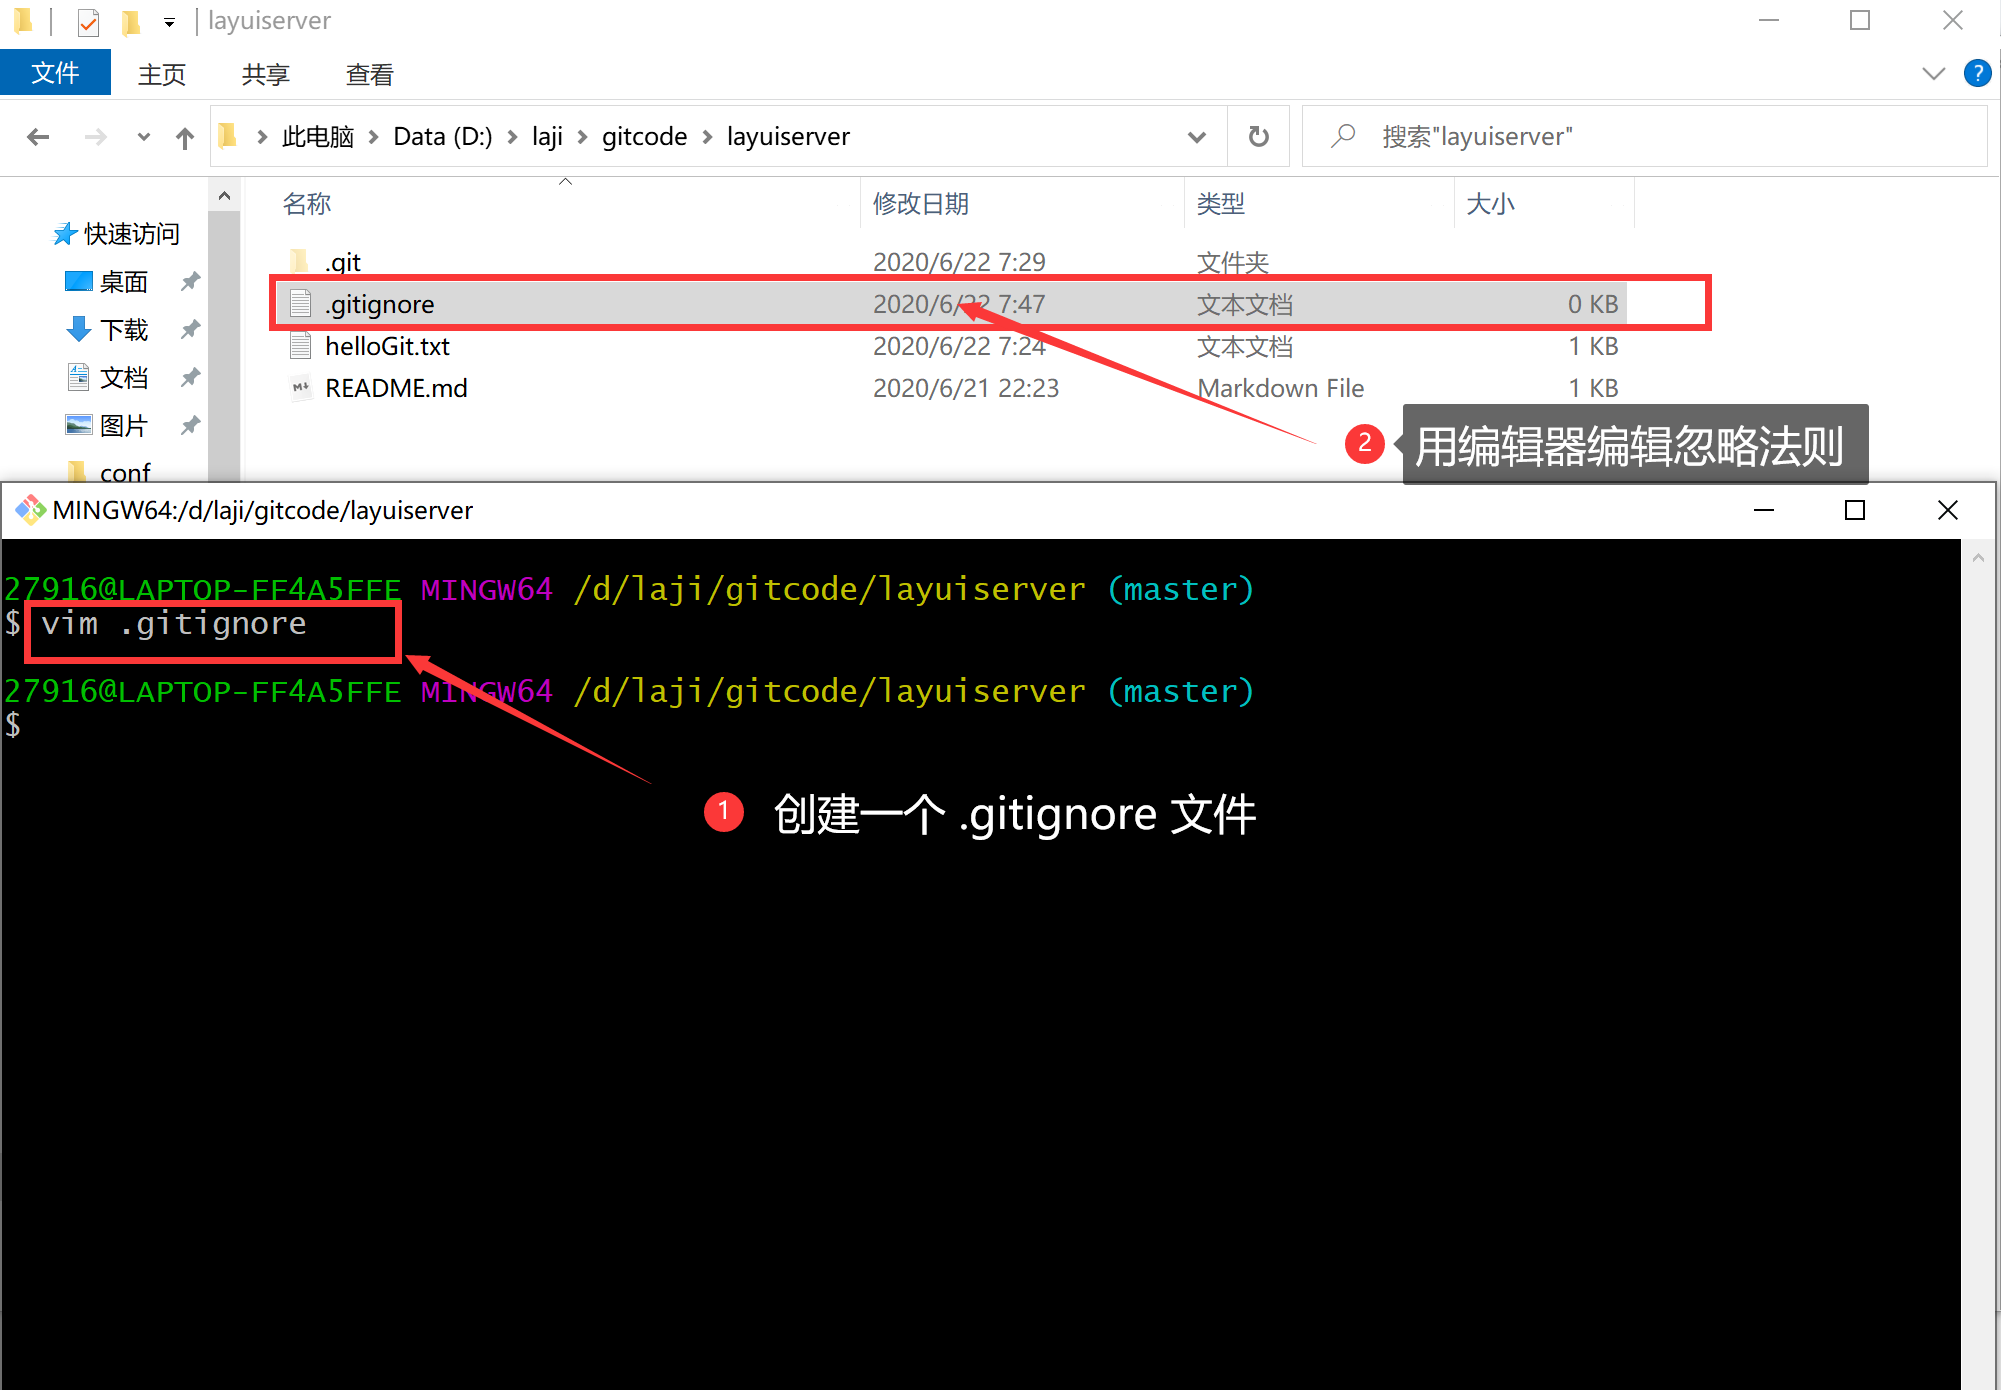
Task: Sort by 名称 column header
Action: (x=565, y=203)
